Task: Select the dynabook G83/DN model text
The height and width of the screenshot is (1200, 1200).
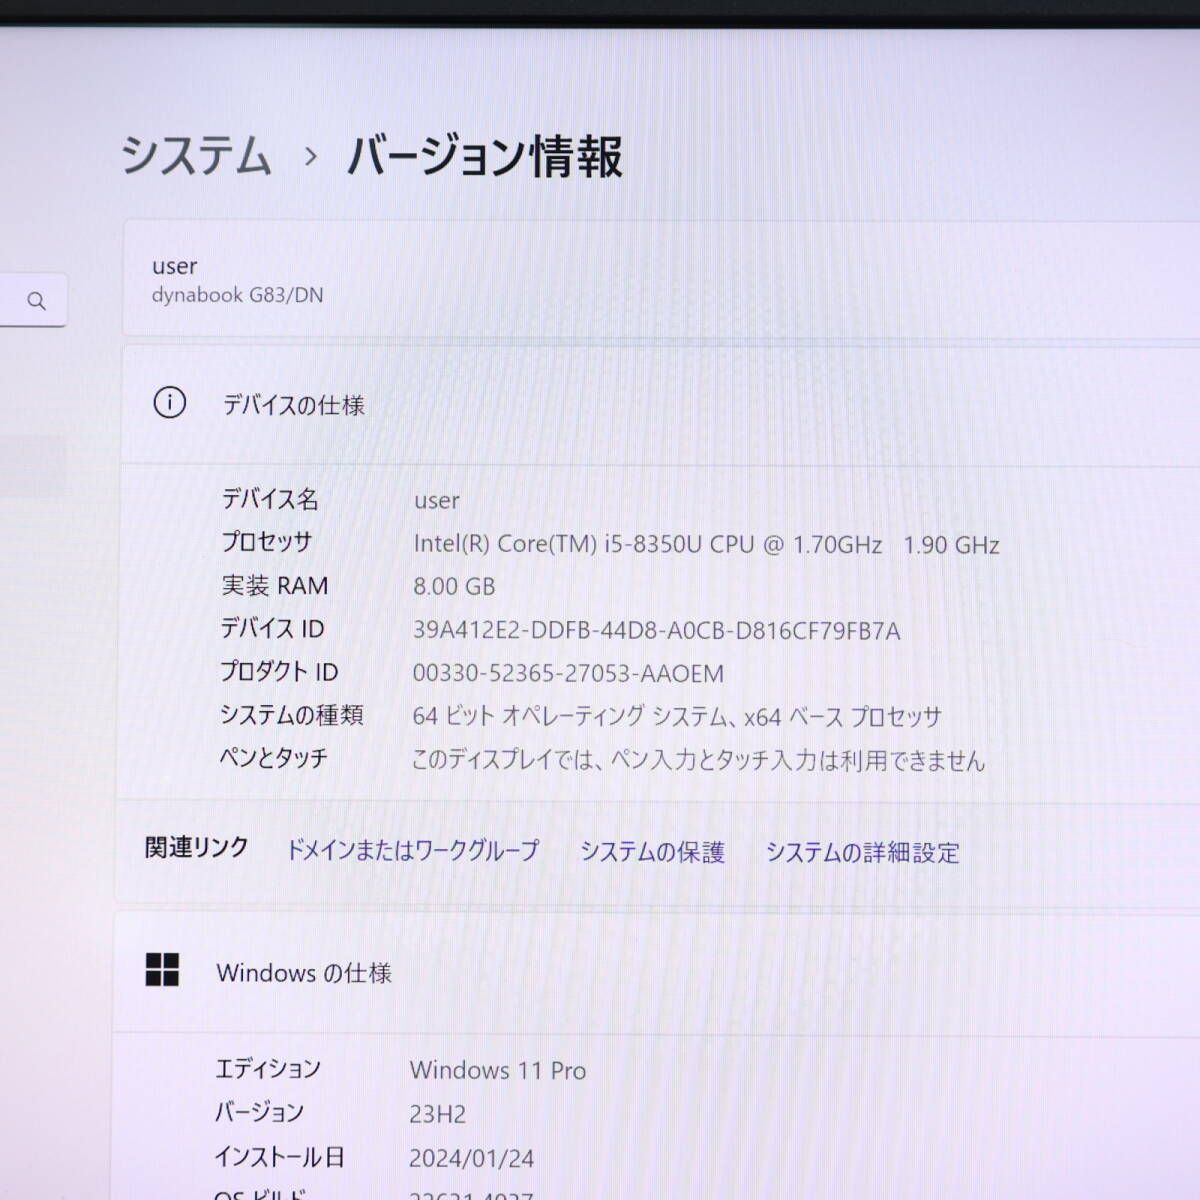Action: coord(237,295)
